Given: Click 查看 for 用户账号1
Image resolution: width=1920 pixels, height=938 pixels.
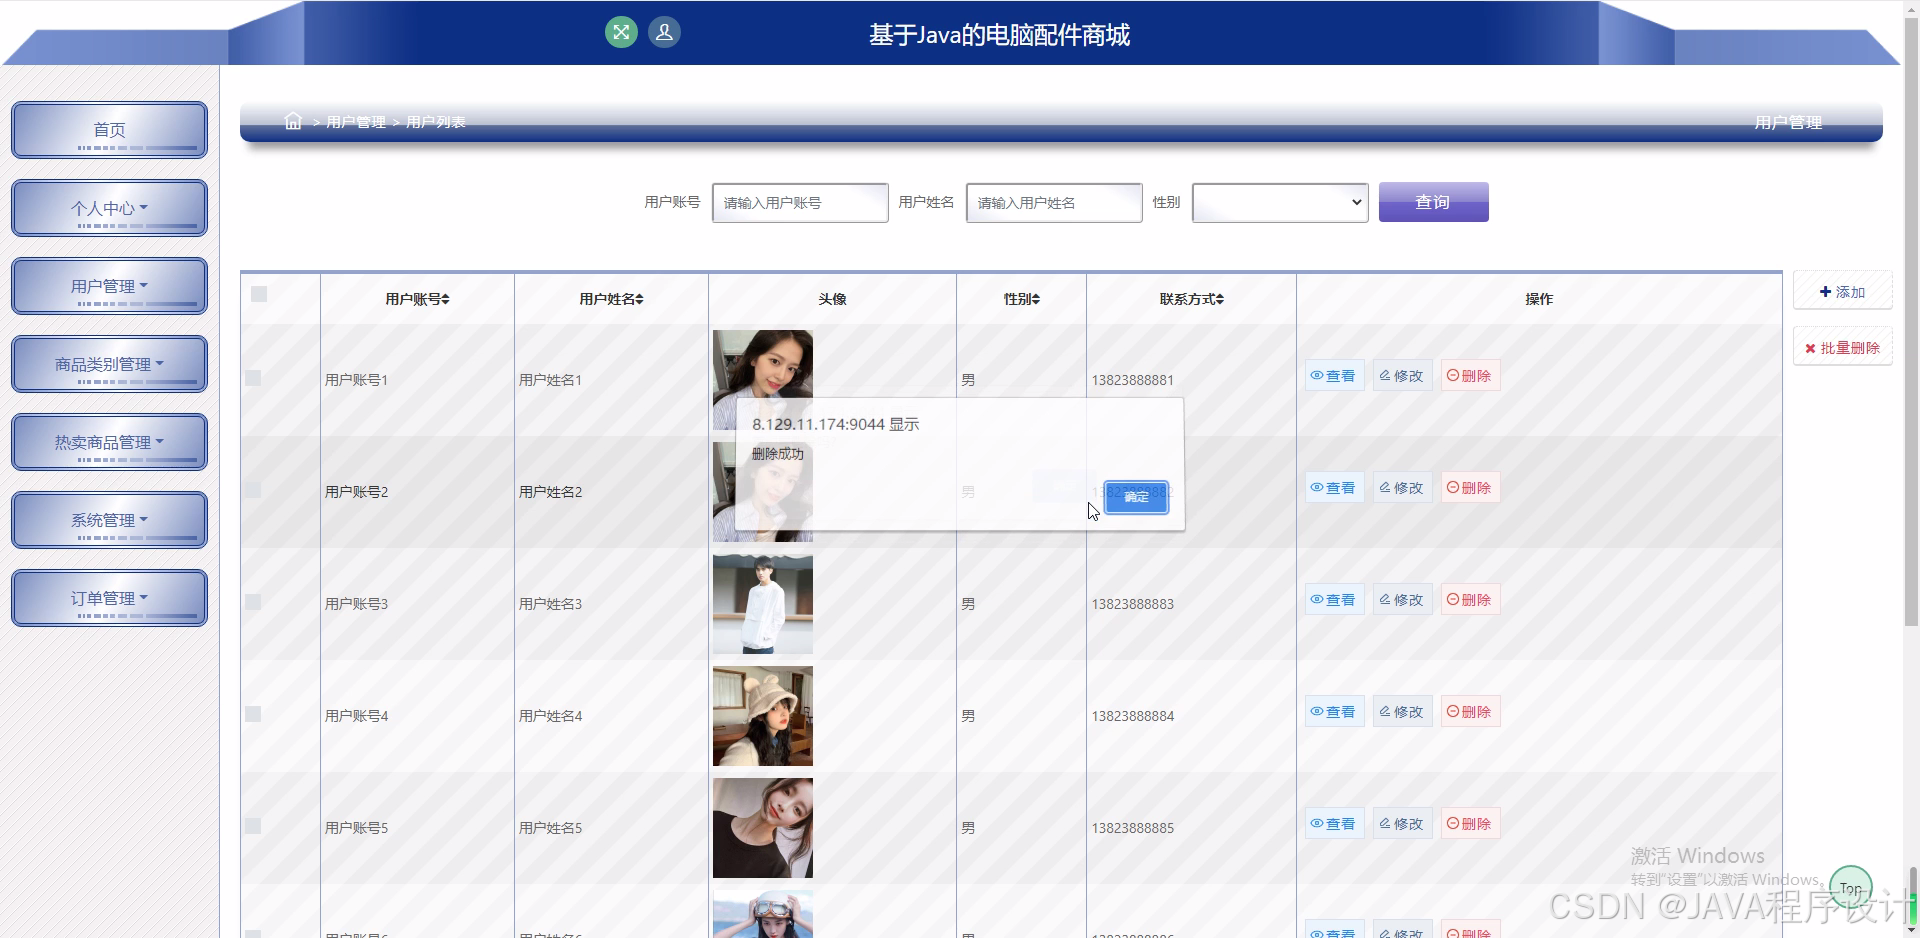Looking at the screenshot, I should pos(1334,376).
